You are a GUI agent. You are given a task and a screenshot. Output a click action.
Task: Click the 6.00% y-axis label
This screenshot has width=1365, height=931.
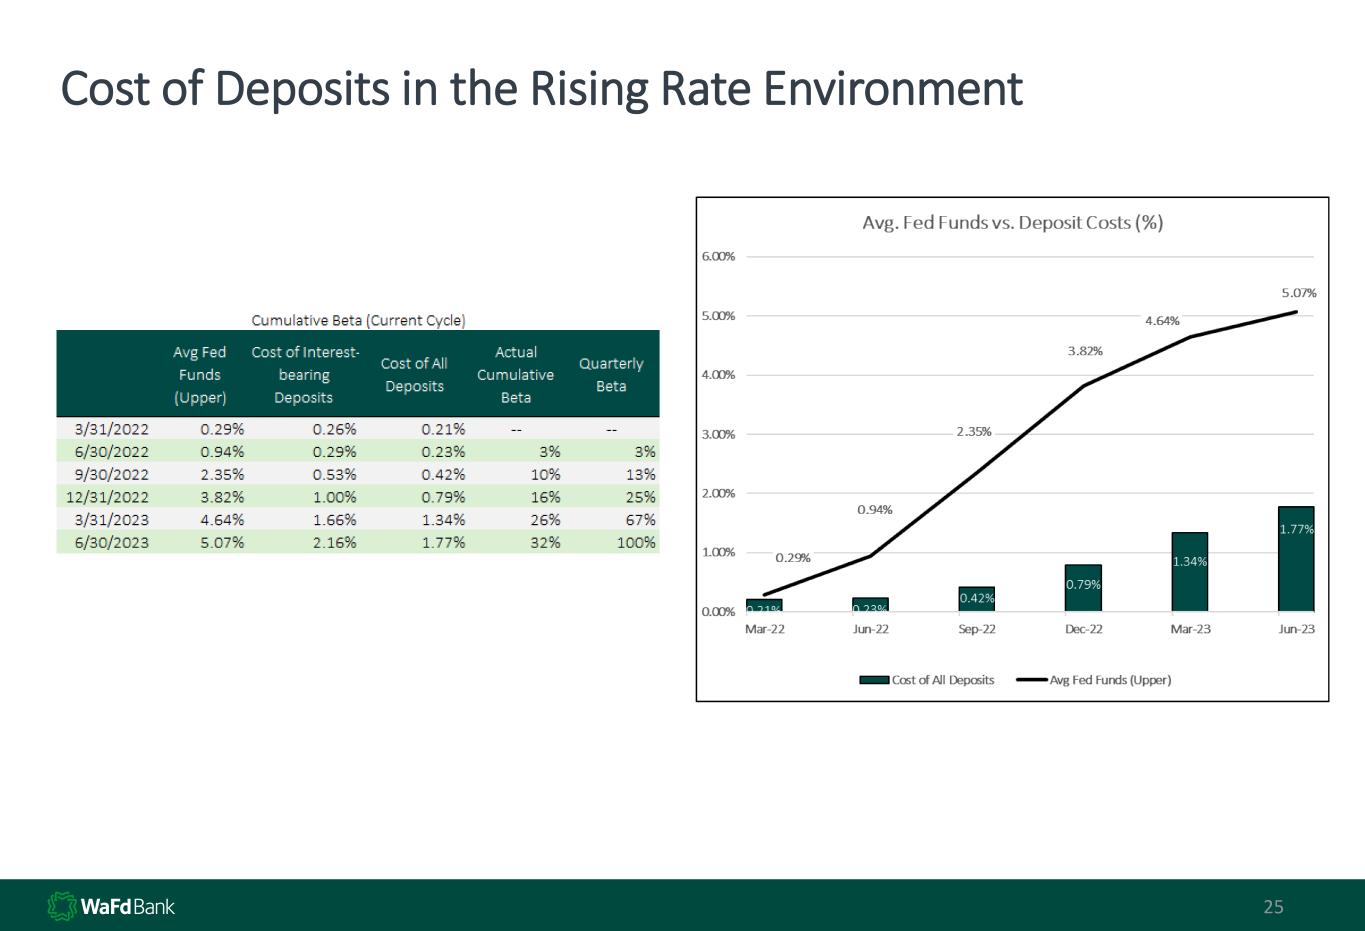coord(717,256)
